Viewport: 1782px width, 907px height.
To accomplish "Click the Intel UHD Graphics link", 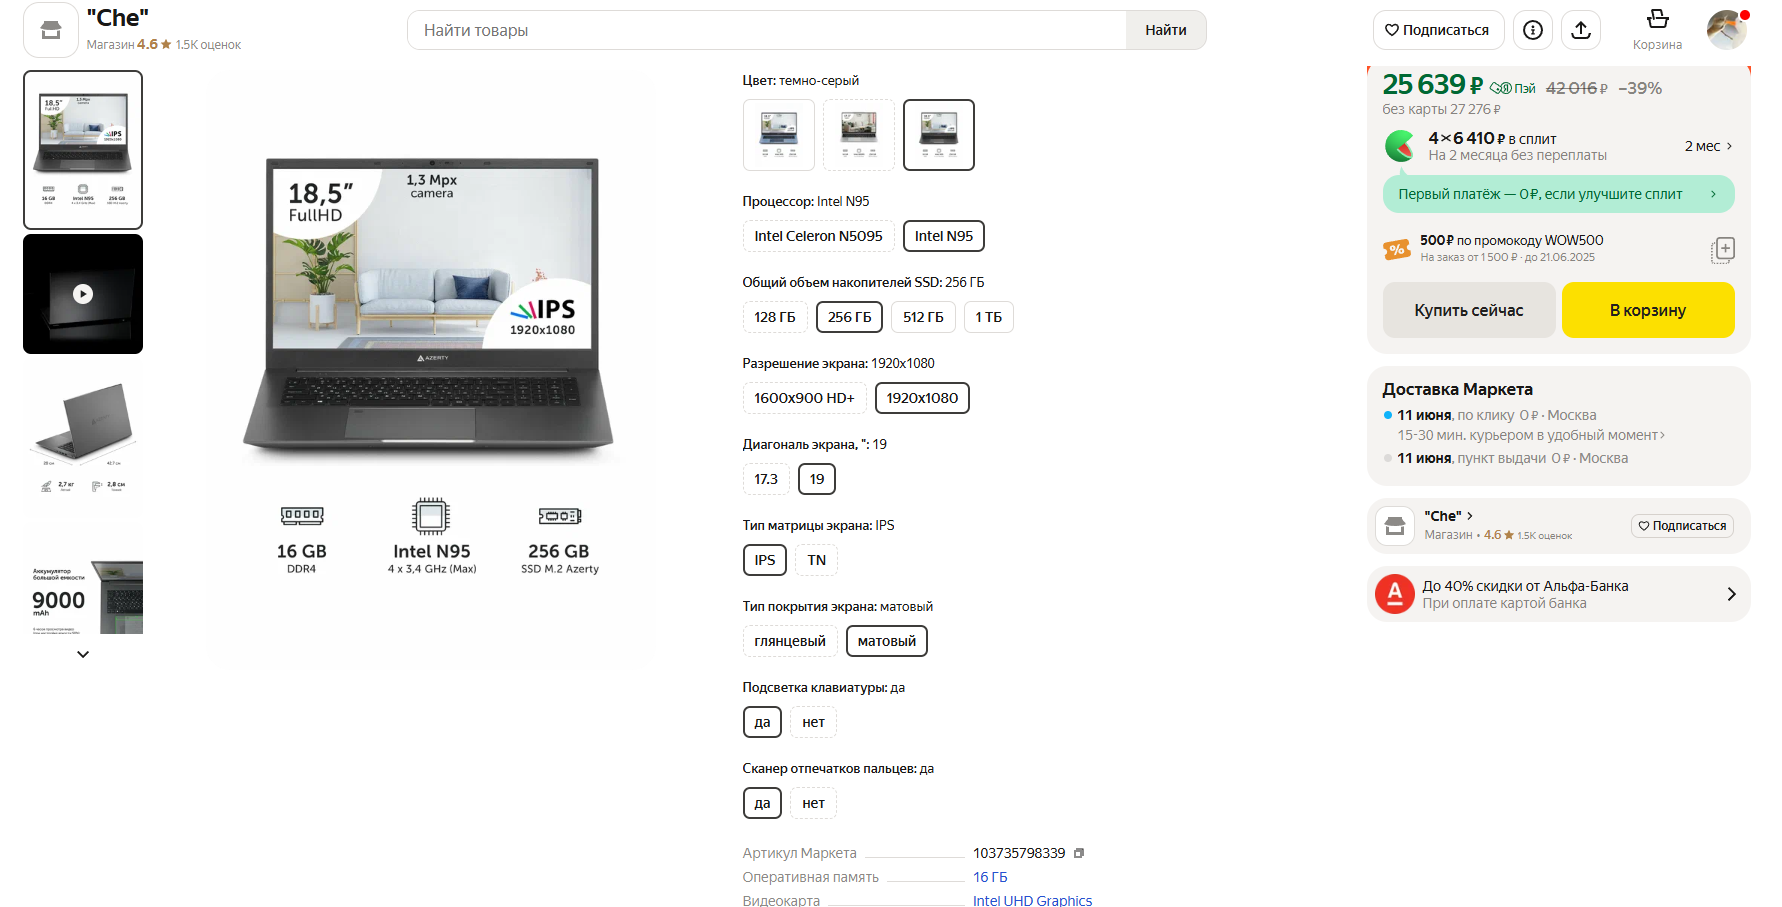I will tap(1032, 900).
